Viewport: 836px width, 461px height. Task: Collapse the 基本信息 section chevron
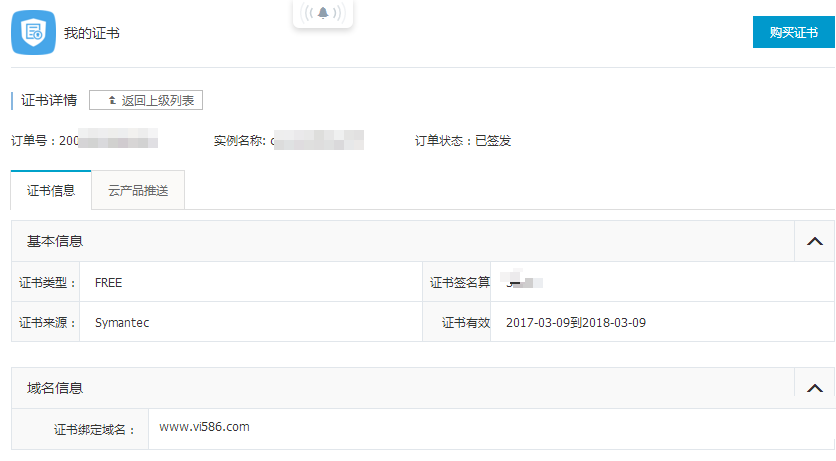[x=814, y=241]
